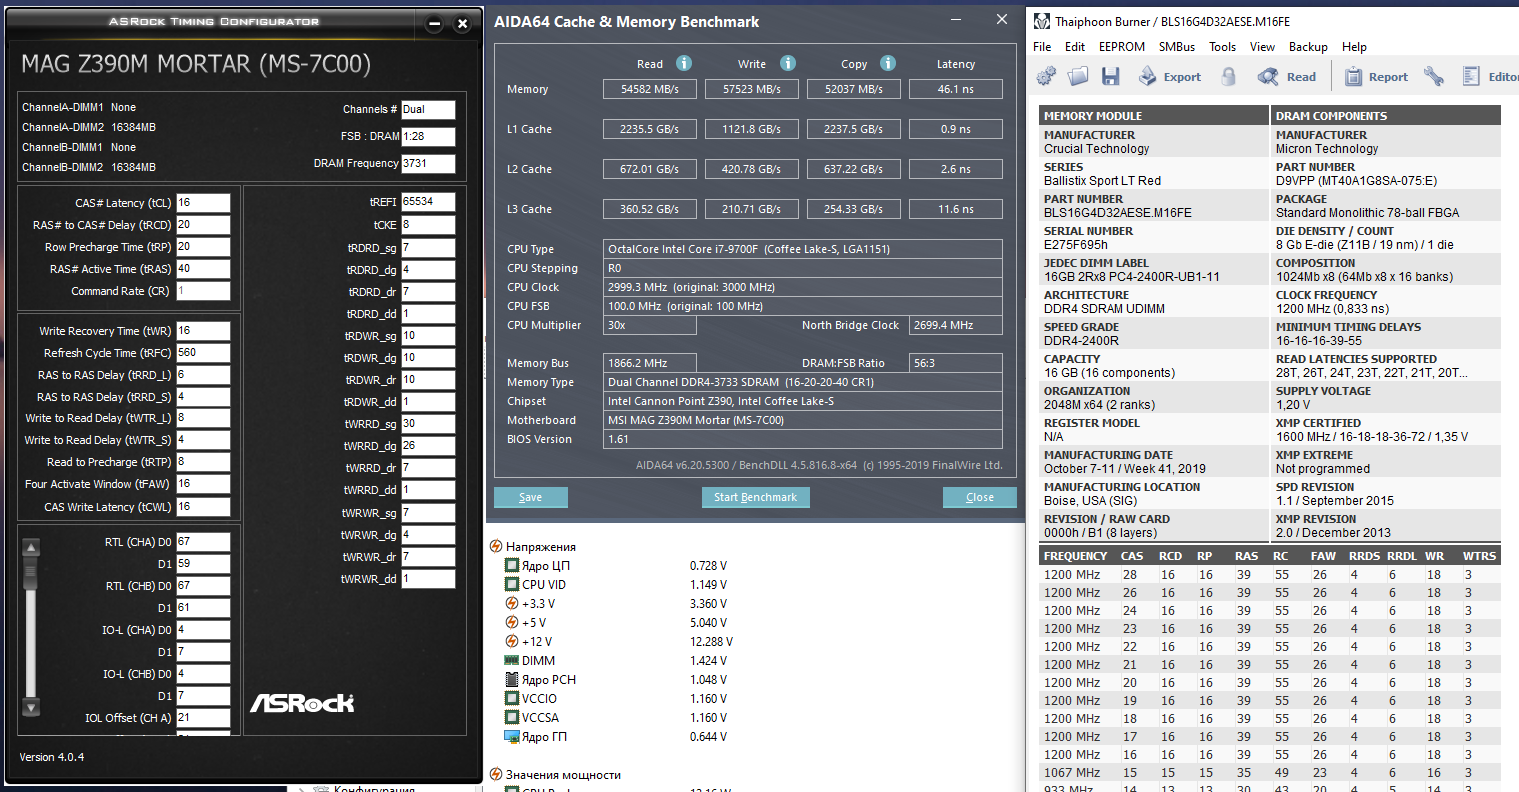The width and height of the screenshot is (1519, 792).
Task: Select the CPU VID sensor icon
Action: coord(512,584)
